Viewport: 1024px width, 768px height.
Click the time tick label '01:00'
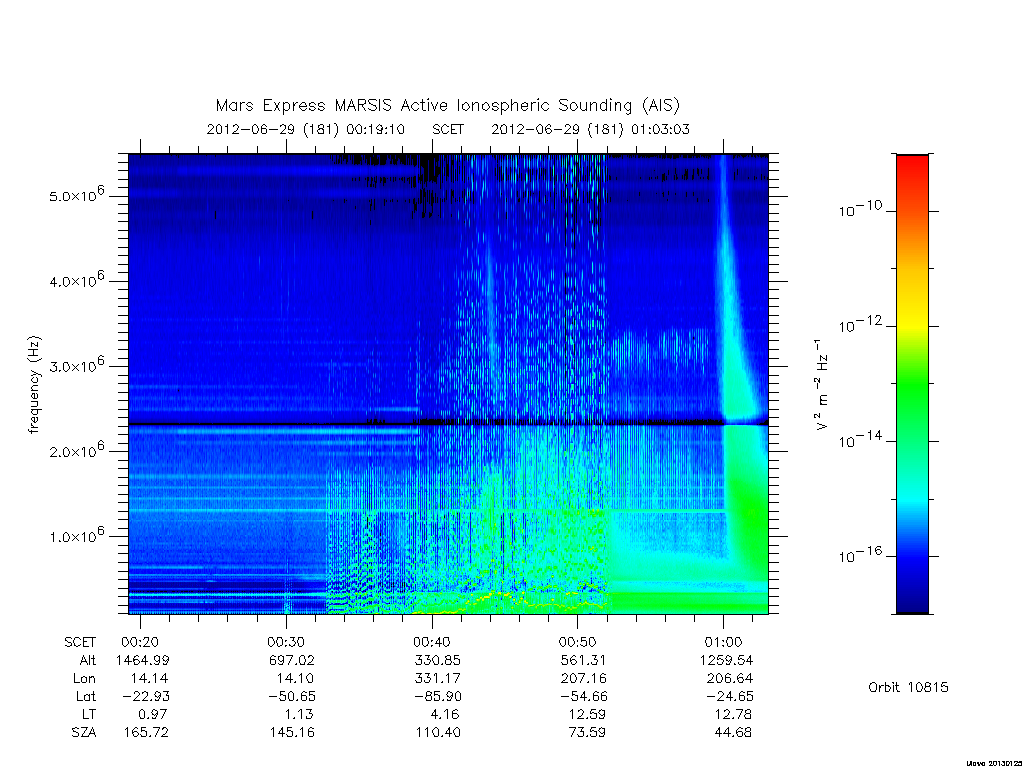723,643
